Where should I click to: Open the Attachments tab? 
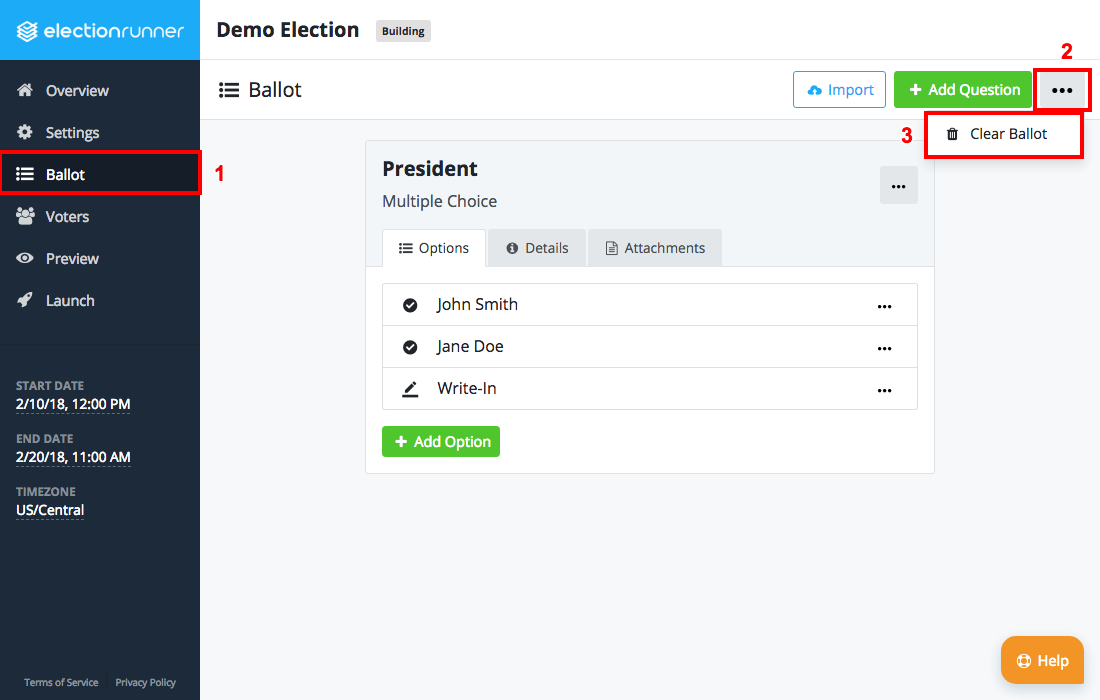coord(655,247)
